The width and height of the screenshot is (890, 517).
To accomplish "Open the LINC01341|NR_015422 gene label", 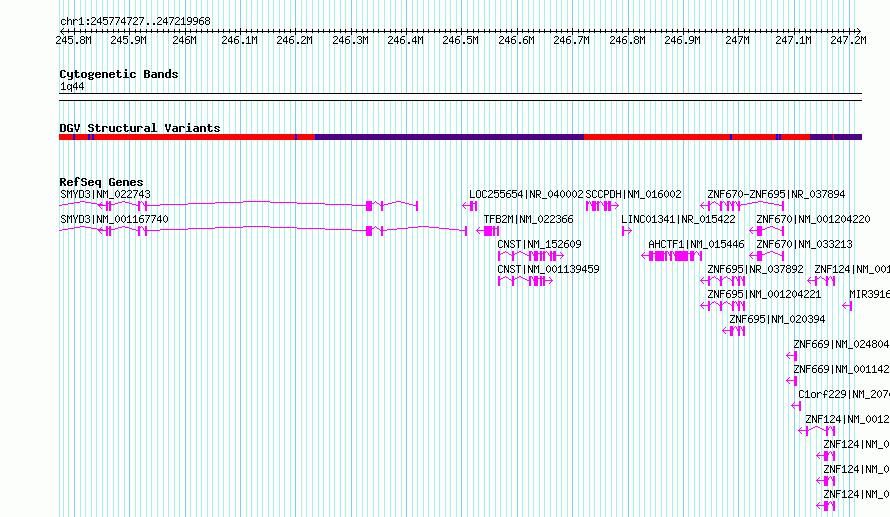I will (678, 219).
